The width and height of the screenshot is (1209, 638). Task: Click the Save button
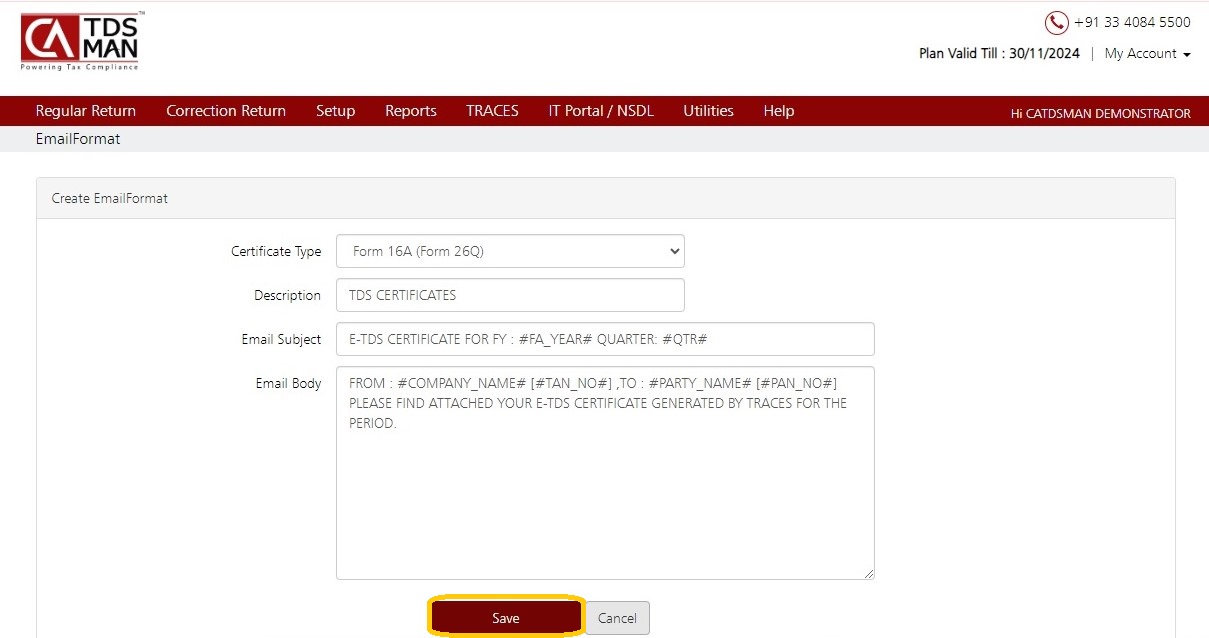pos(506,618)
